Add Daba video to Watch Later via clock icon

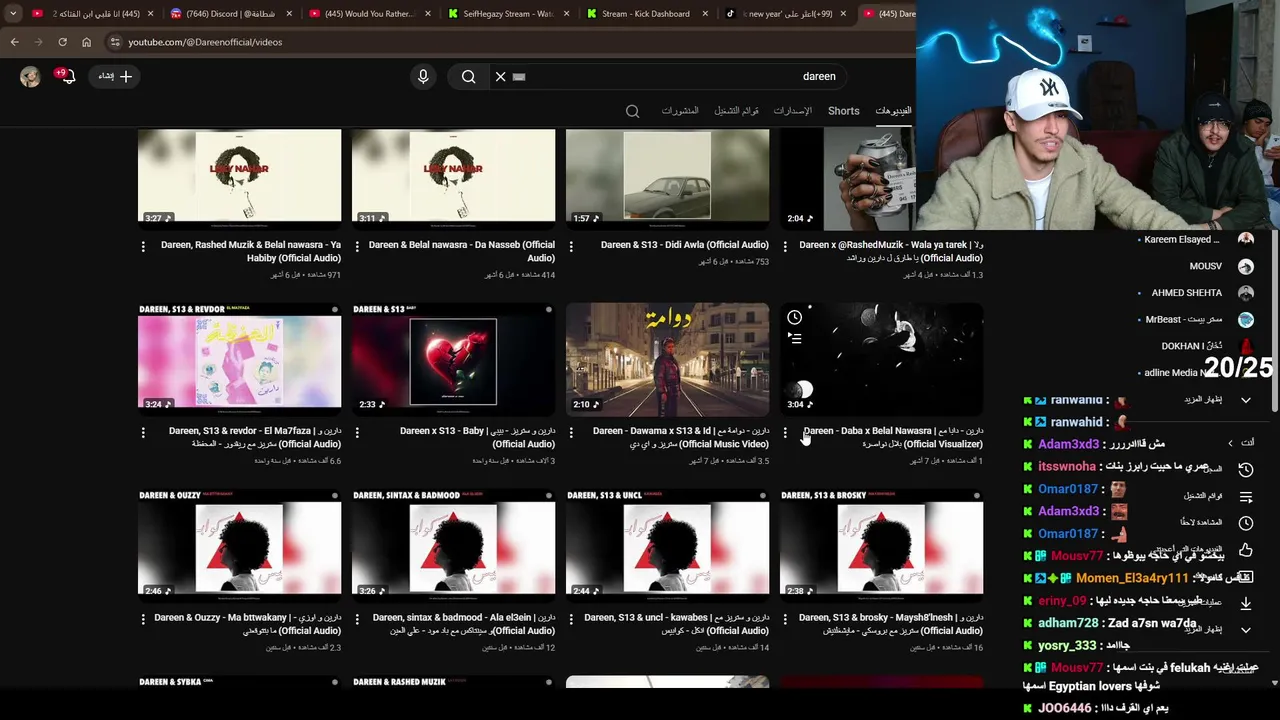pos(794,317)
